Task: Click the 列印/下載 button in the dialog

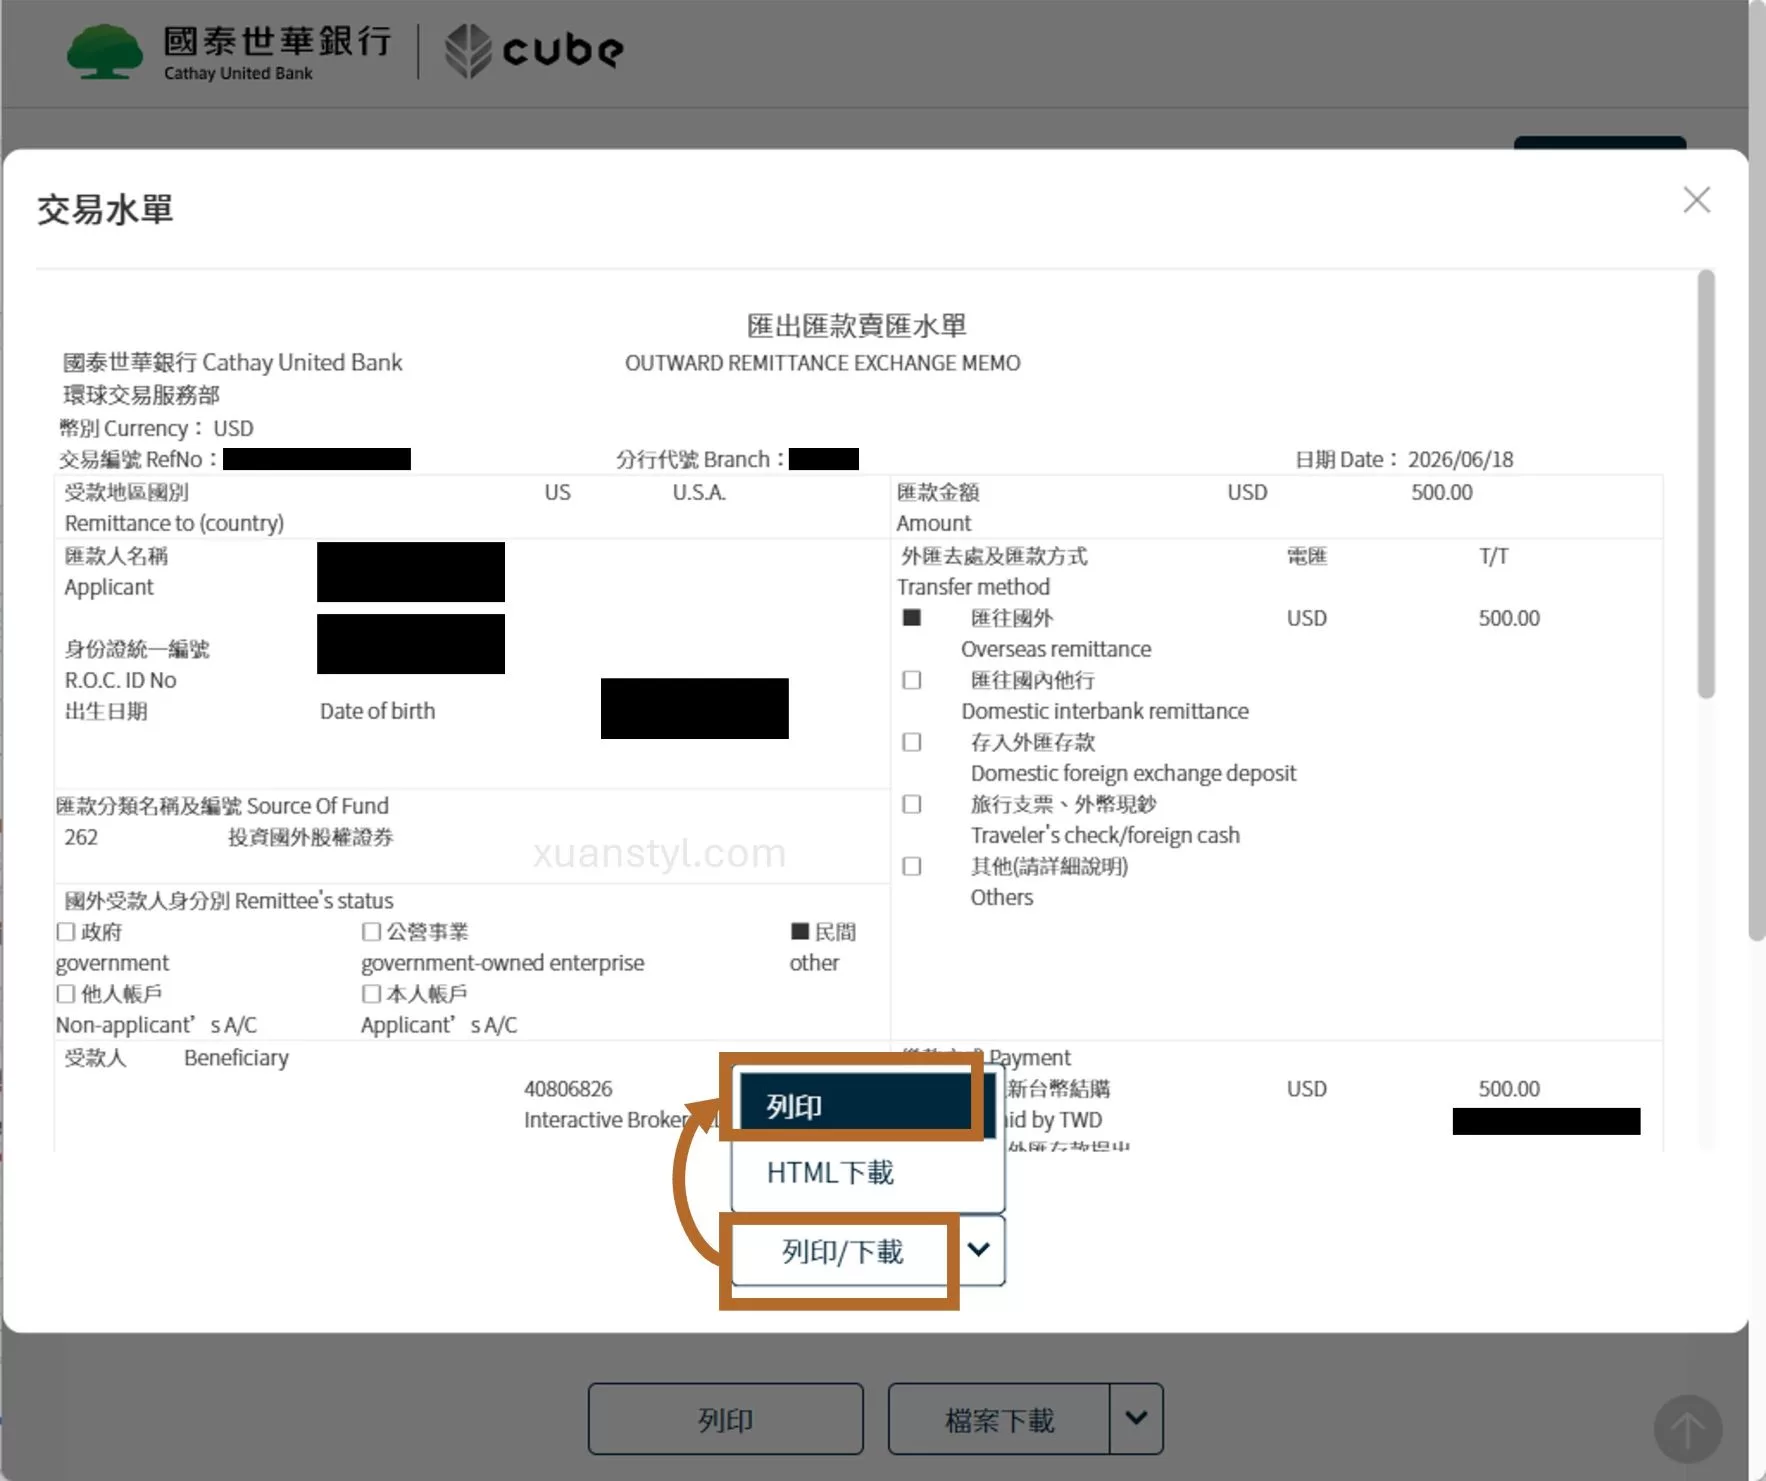Action: coord(842,1252)
